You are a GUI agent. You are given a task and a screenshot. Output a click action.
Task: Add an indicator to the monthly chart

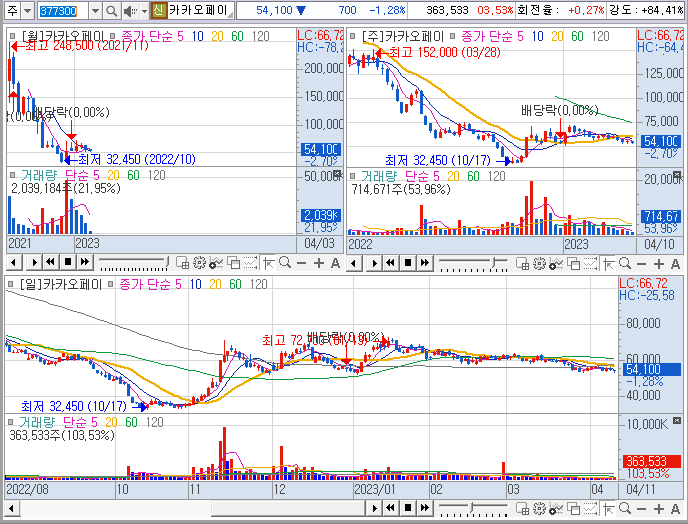pos(216,263)
